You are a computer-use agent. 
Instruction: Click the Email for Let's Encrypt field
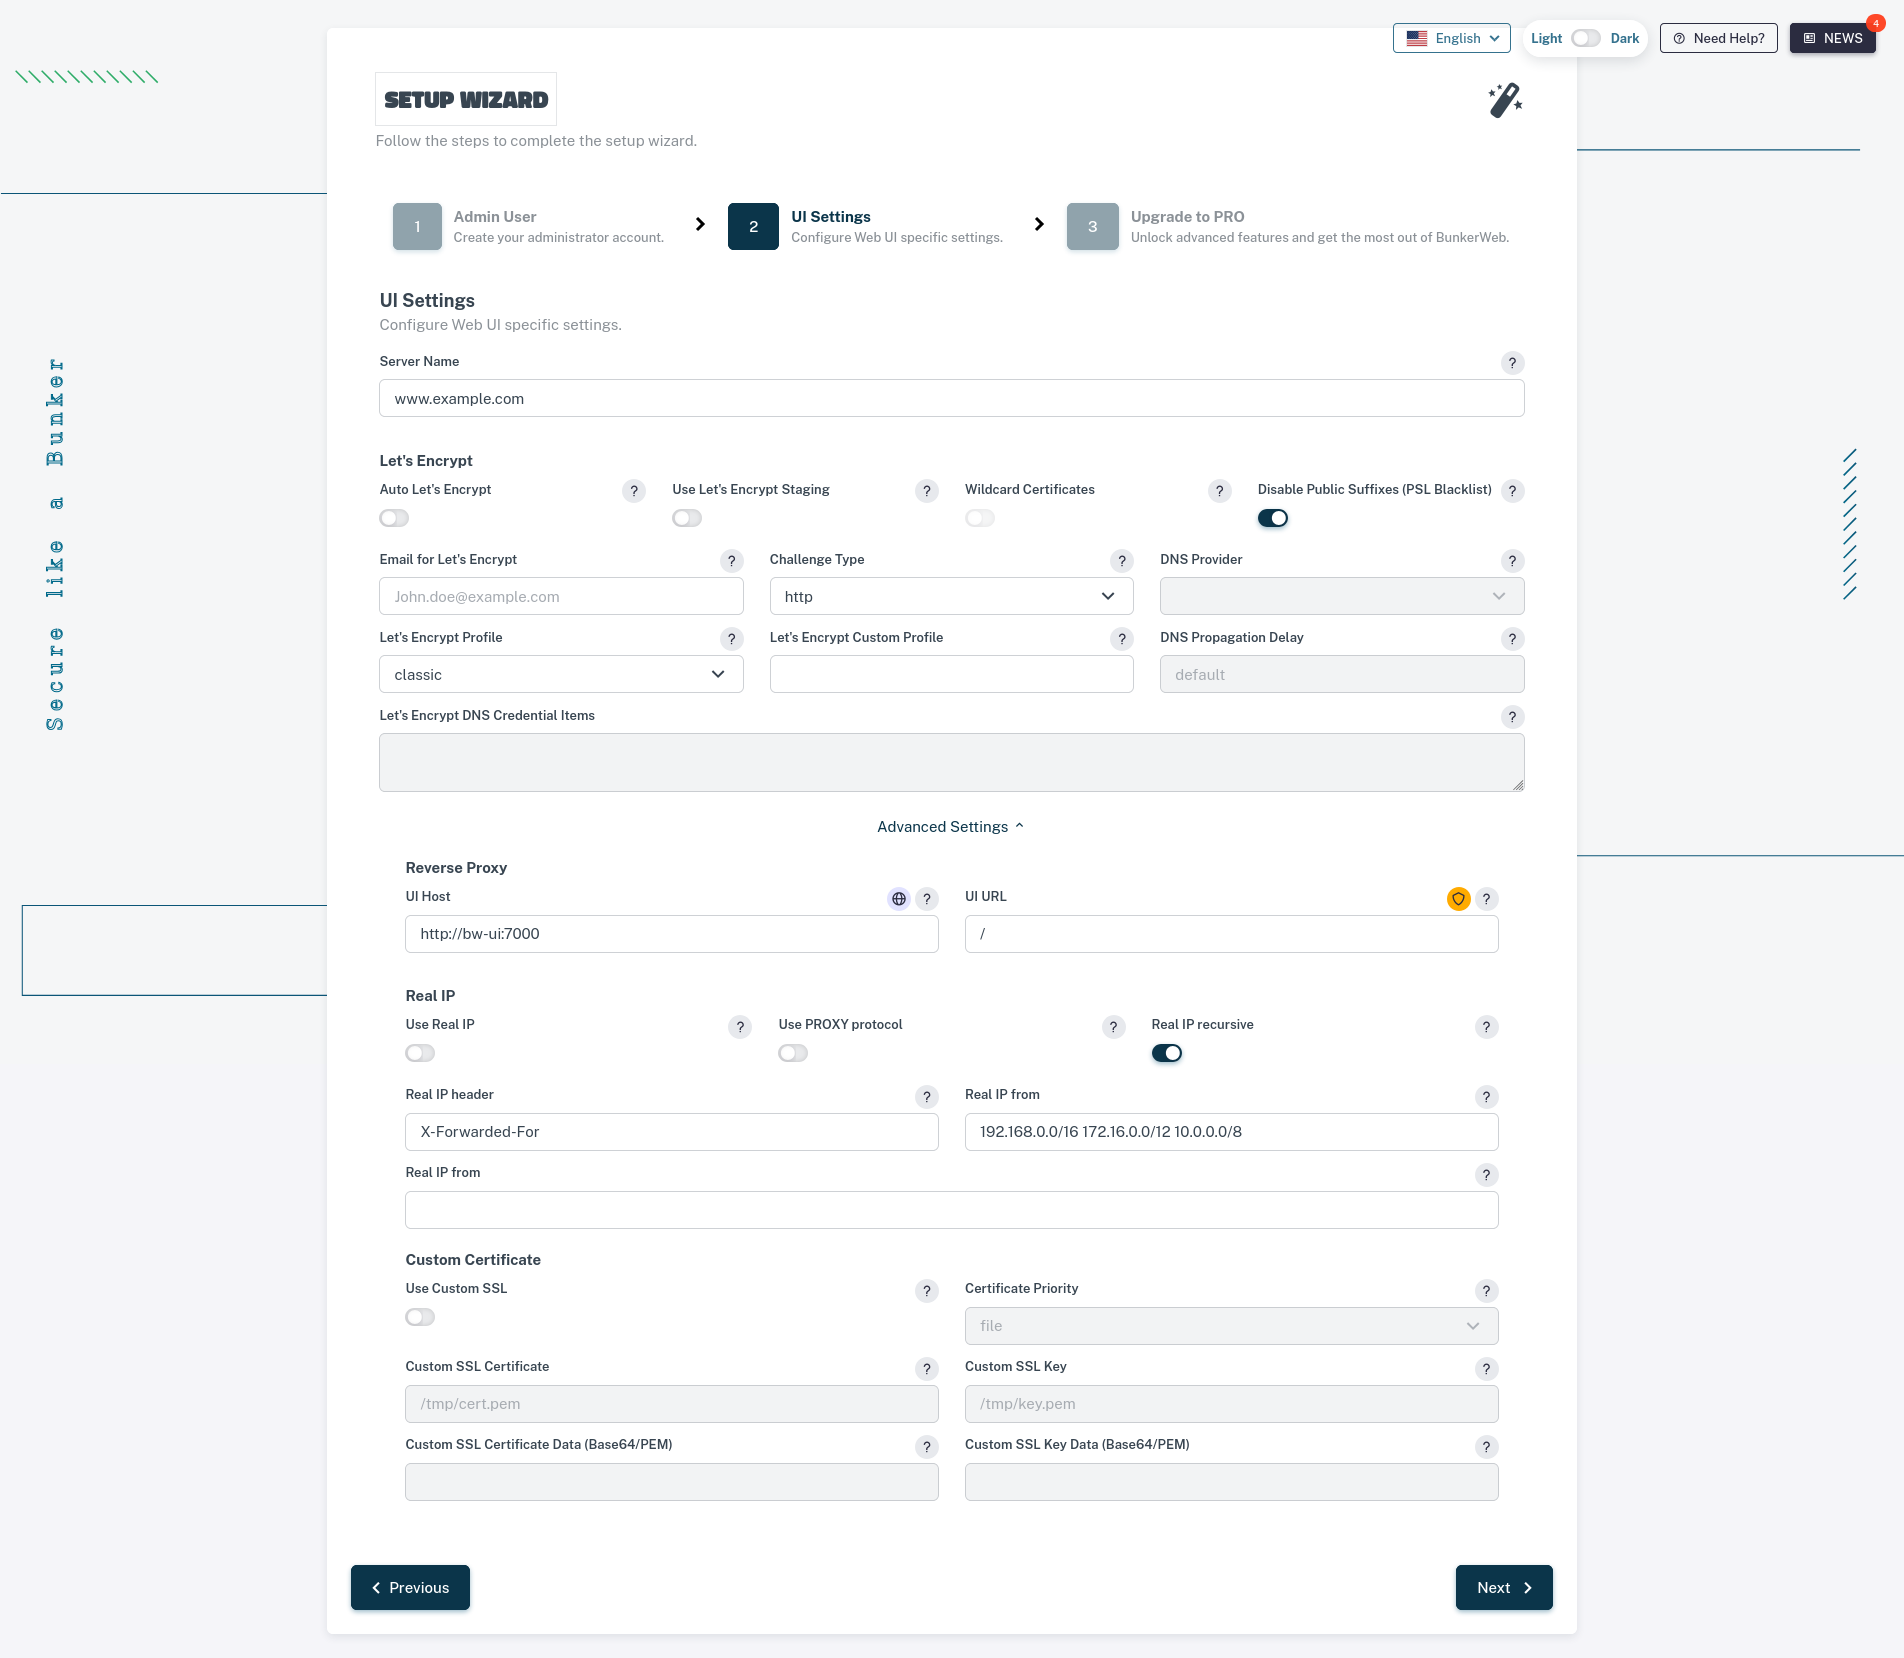[561, 596]
